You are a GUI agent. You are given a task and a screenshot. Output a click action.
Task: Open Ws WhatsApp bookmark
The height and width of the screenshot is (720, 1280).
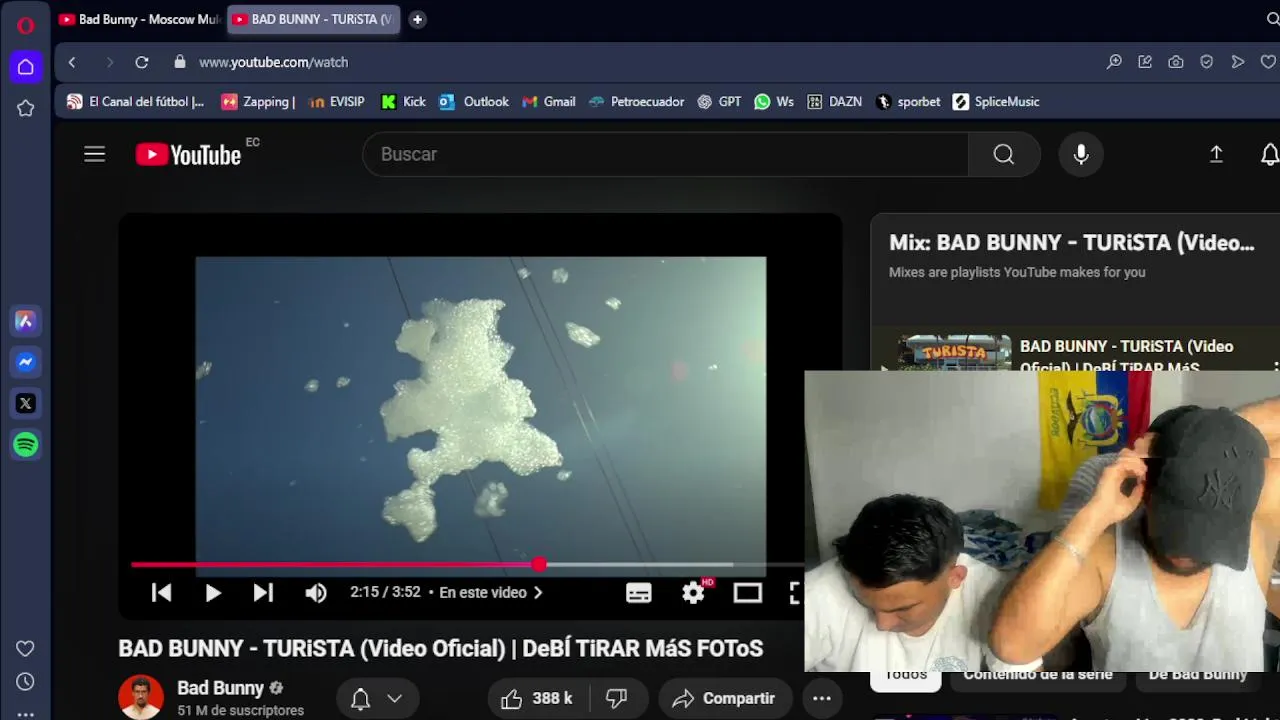click(x=774, y=102)
